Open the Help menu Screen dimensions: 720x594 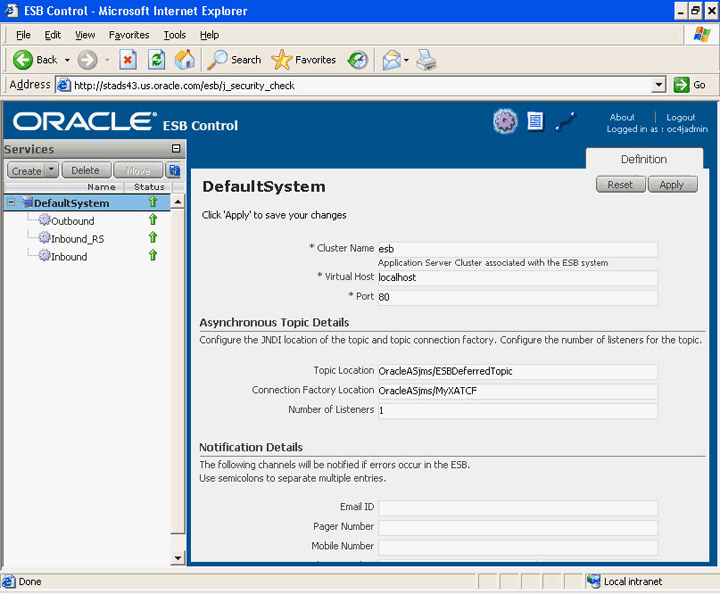pos(209,35)
